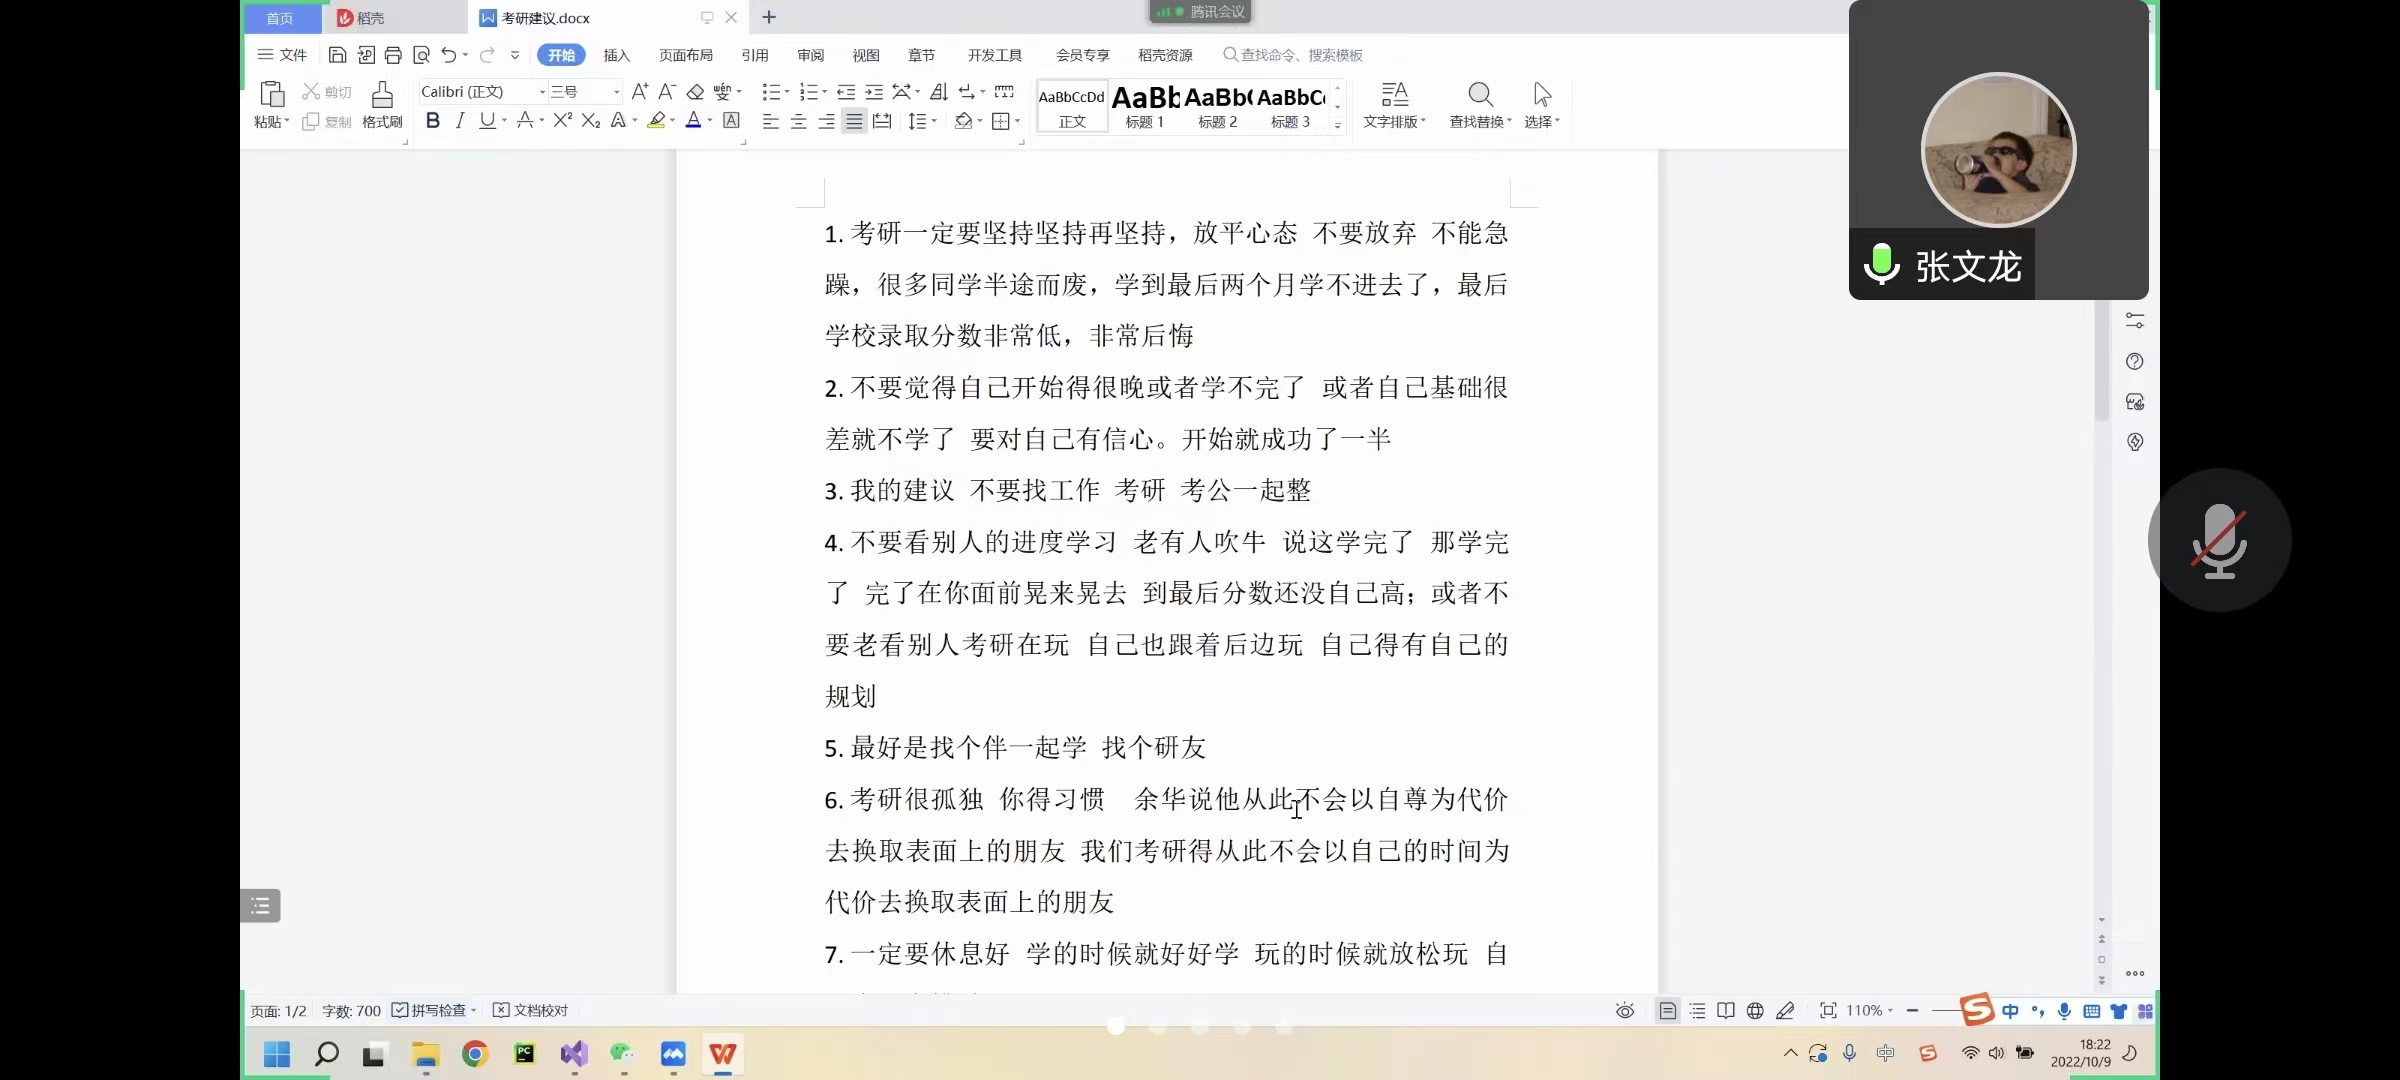
Task: Click the highlight color tool
Action: (x=656, y=121)
